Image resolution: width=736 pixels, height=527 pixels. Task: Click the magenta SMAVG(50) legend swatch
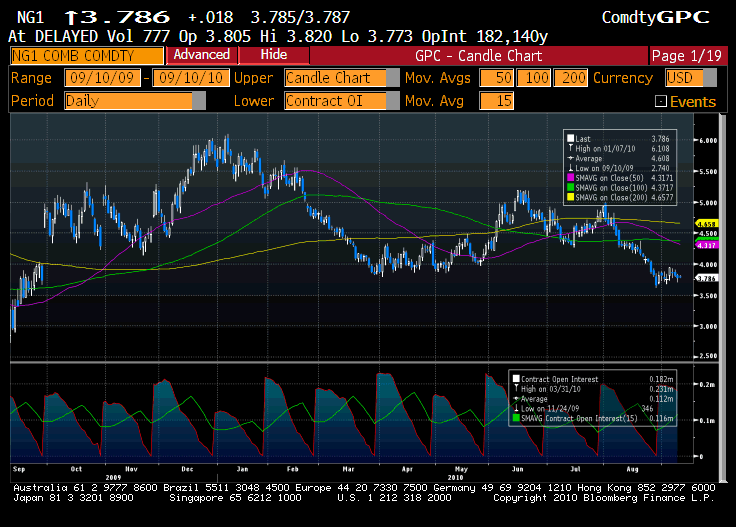click(570, 178)
